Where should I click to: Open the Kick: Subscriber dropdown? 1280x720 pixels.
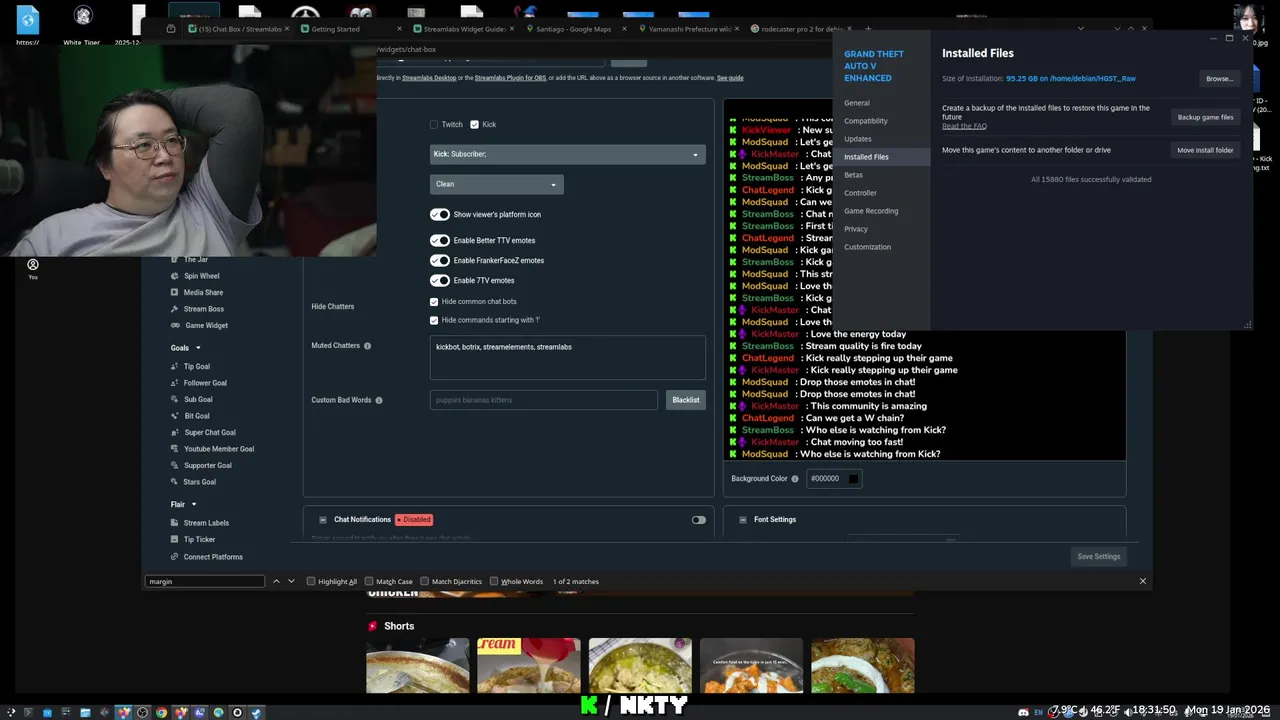click(568, 154)
